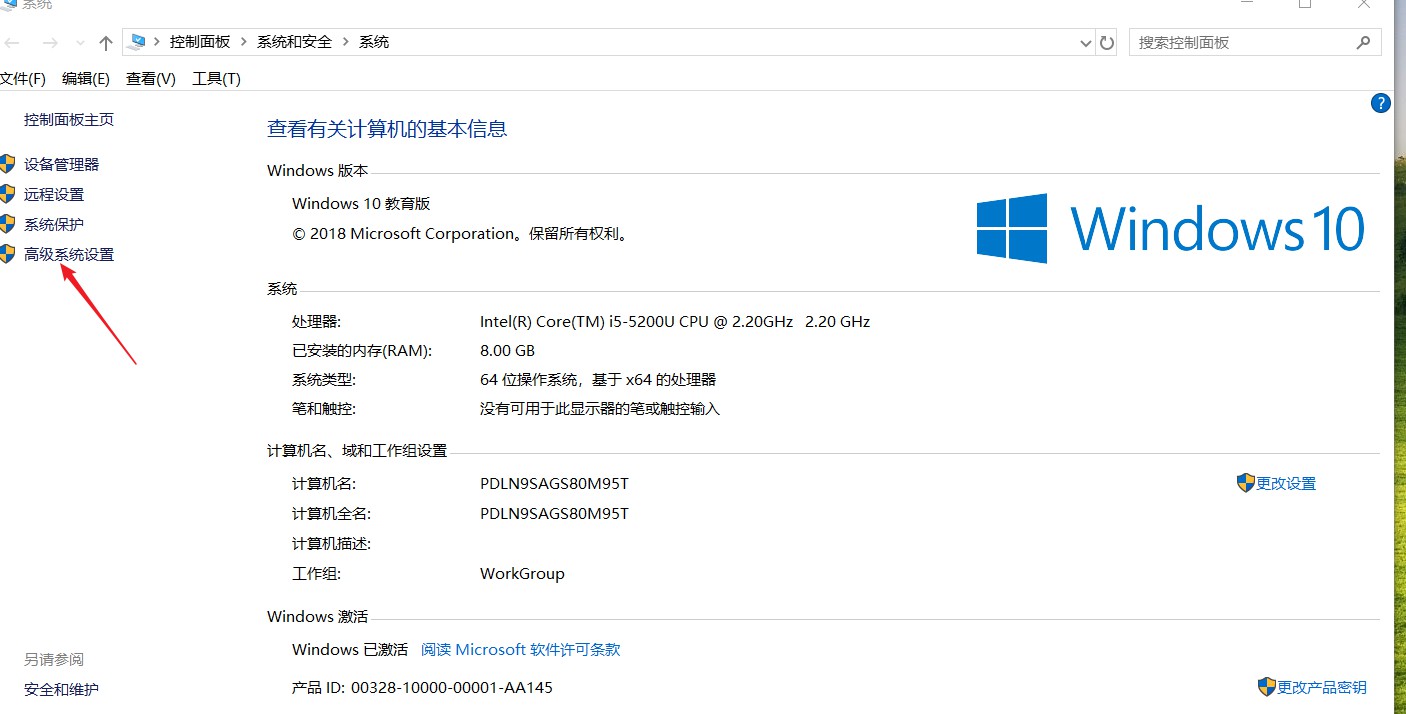Click the 没有可用于此显示器的笔或触控输入 text

click(x=600, y=408)
